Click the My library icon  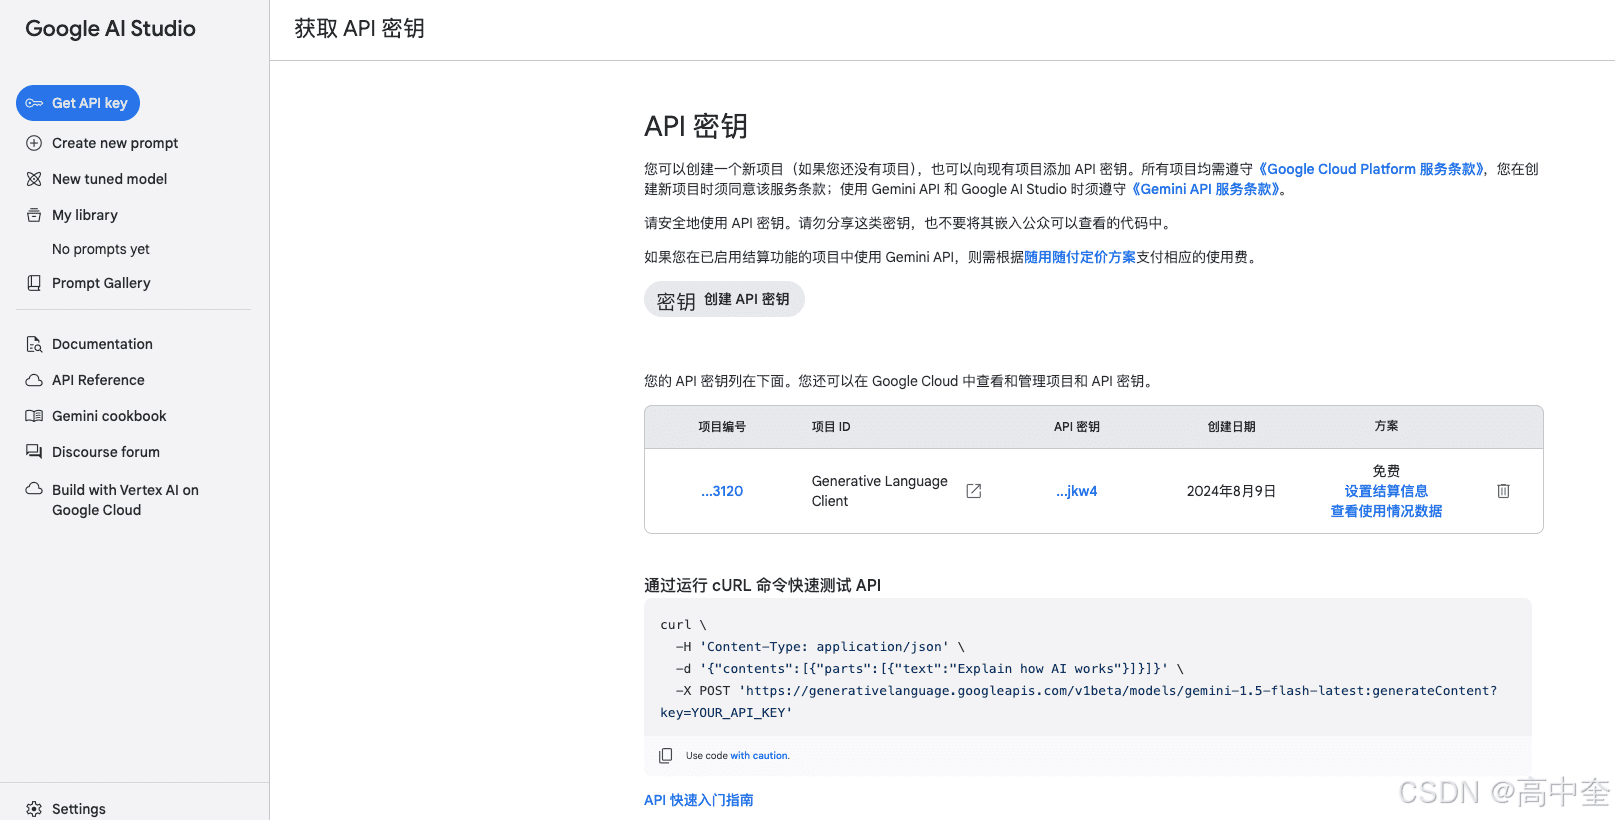point(34,215)
